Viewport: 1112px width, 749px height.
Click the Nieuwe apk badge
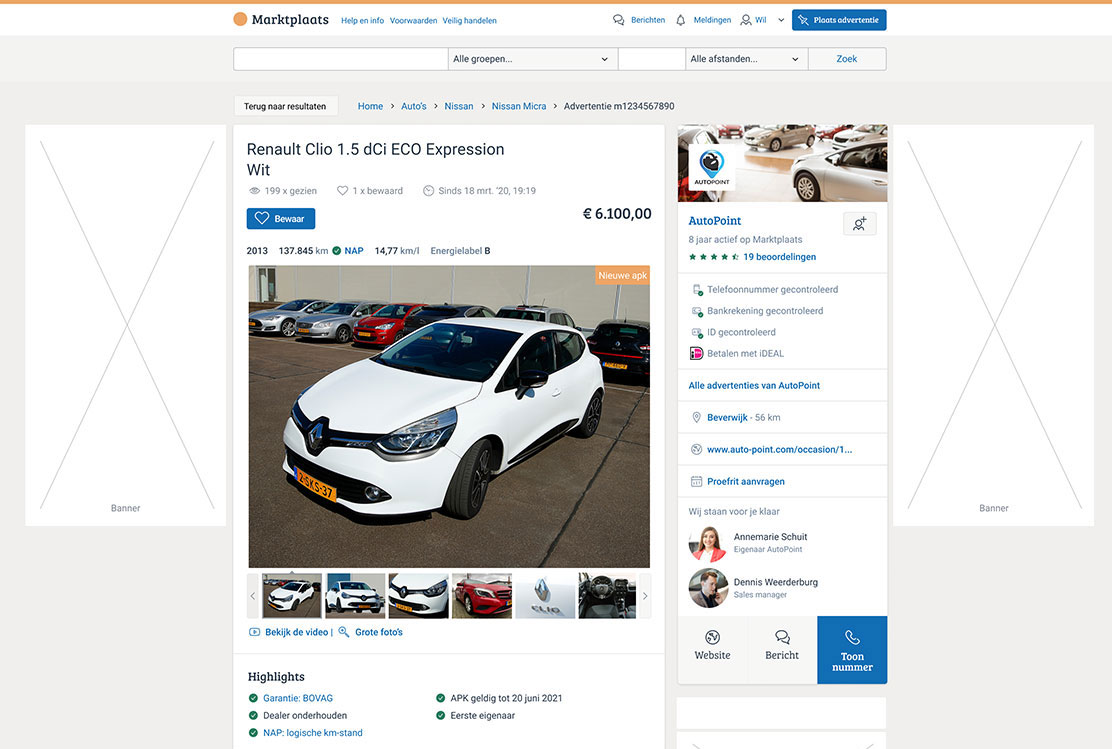[622, 275]
